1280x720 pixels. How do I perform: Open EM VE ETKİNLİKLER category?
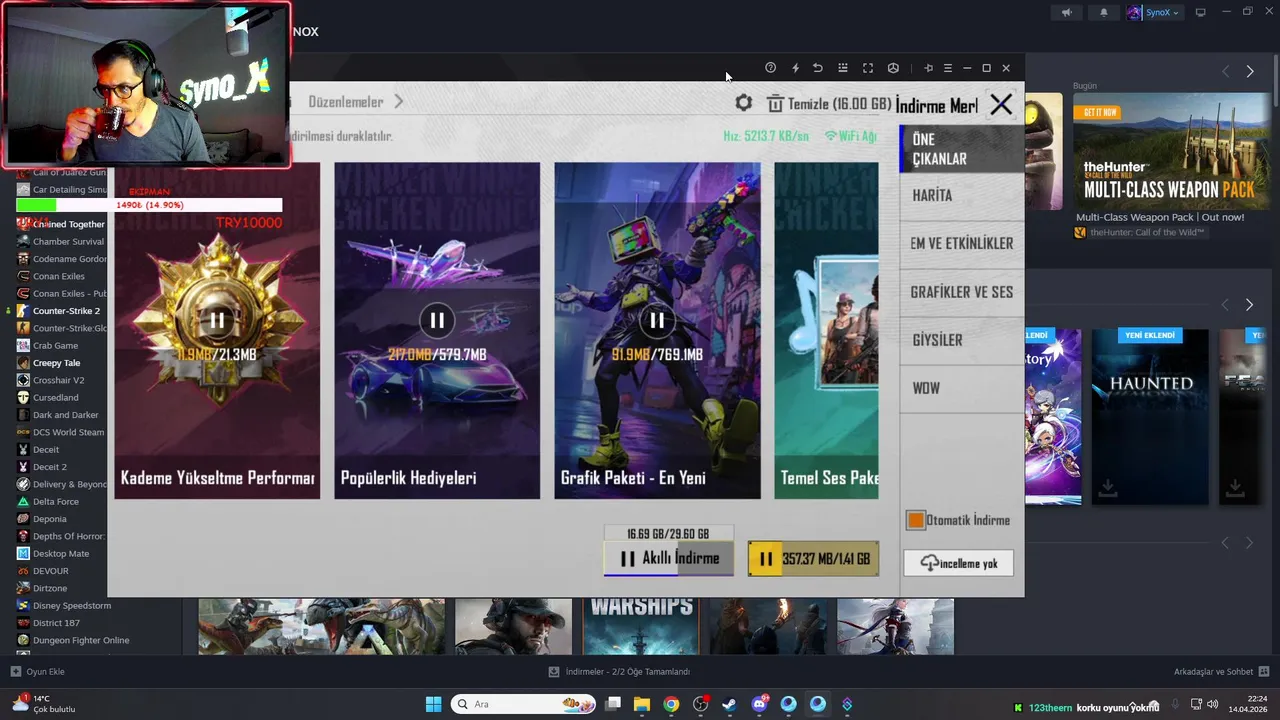[962, 243]
